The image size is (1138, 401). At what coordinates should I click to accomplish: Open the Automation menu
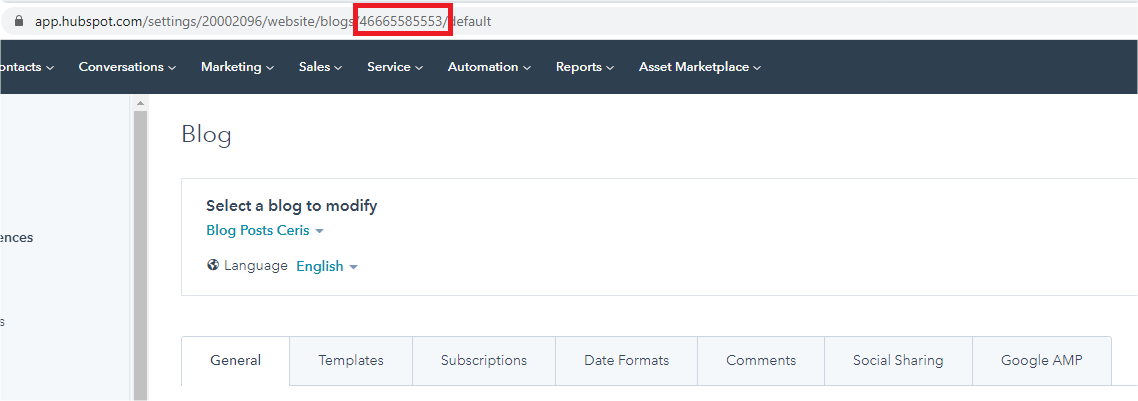point(489,67)
